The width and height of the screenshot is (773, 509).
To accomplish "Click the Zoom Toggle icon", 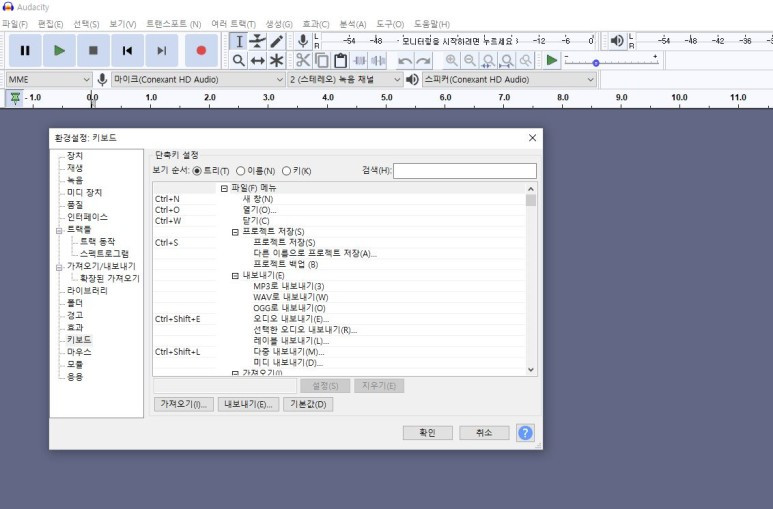I will pos(526,61).
